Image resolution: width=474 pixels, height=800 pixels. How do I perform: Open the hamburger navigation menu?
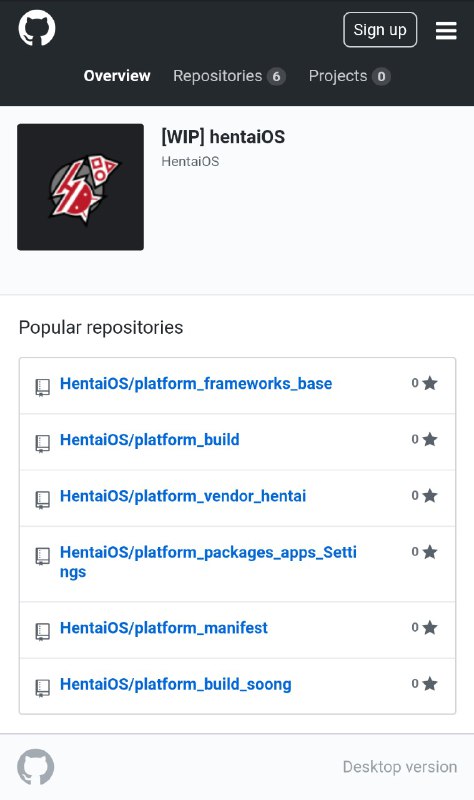pos(446,31)
